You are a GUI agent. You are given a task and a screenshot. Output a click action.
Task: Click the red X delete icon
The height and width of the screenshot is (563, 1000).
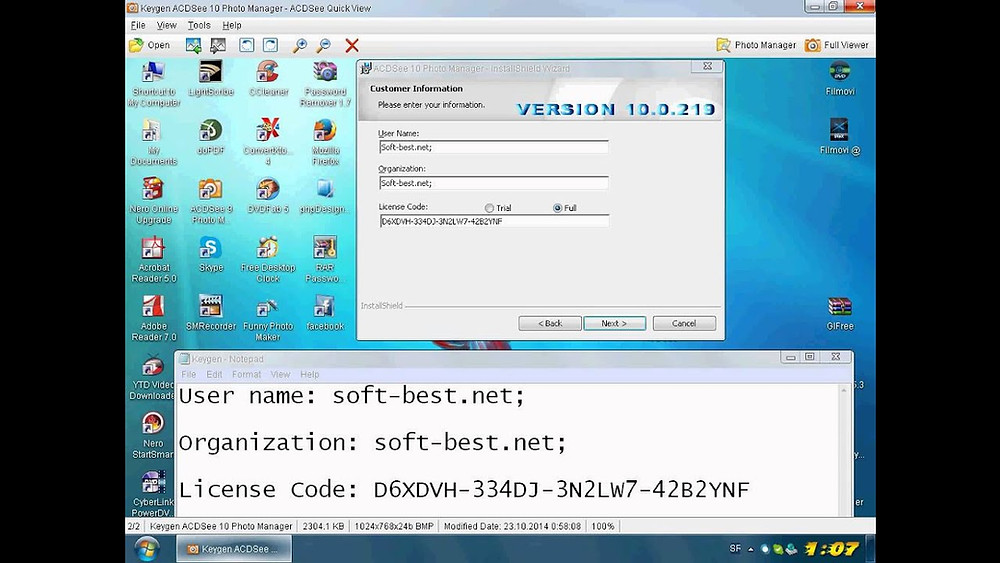coord(352,45)
